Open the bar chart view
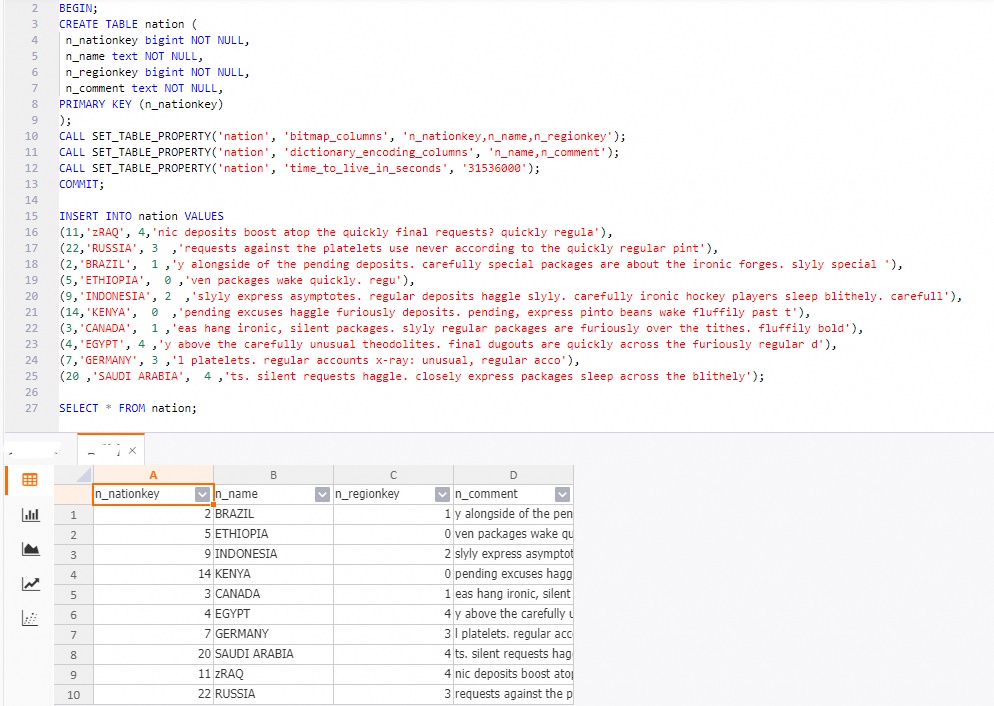The image size is (994, 706). (30, 514)
